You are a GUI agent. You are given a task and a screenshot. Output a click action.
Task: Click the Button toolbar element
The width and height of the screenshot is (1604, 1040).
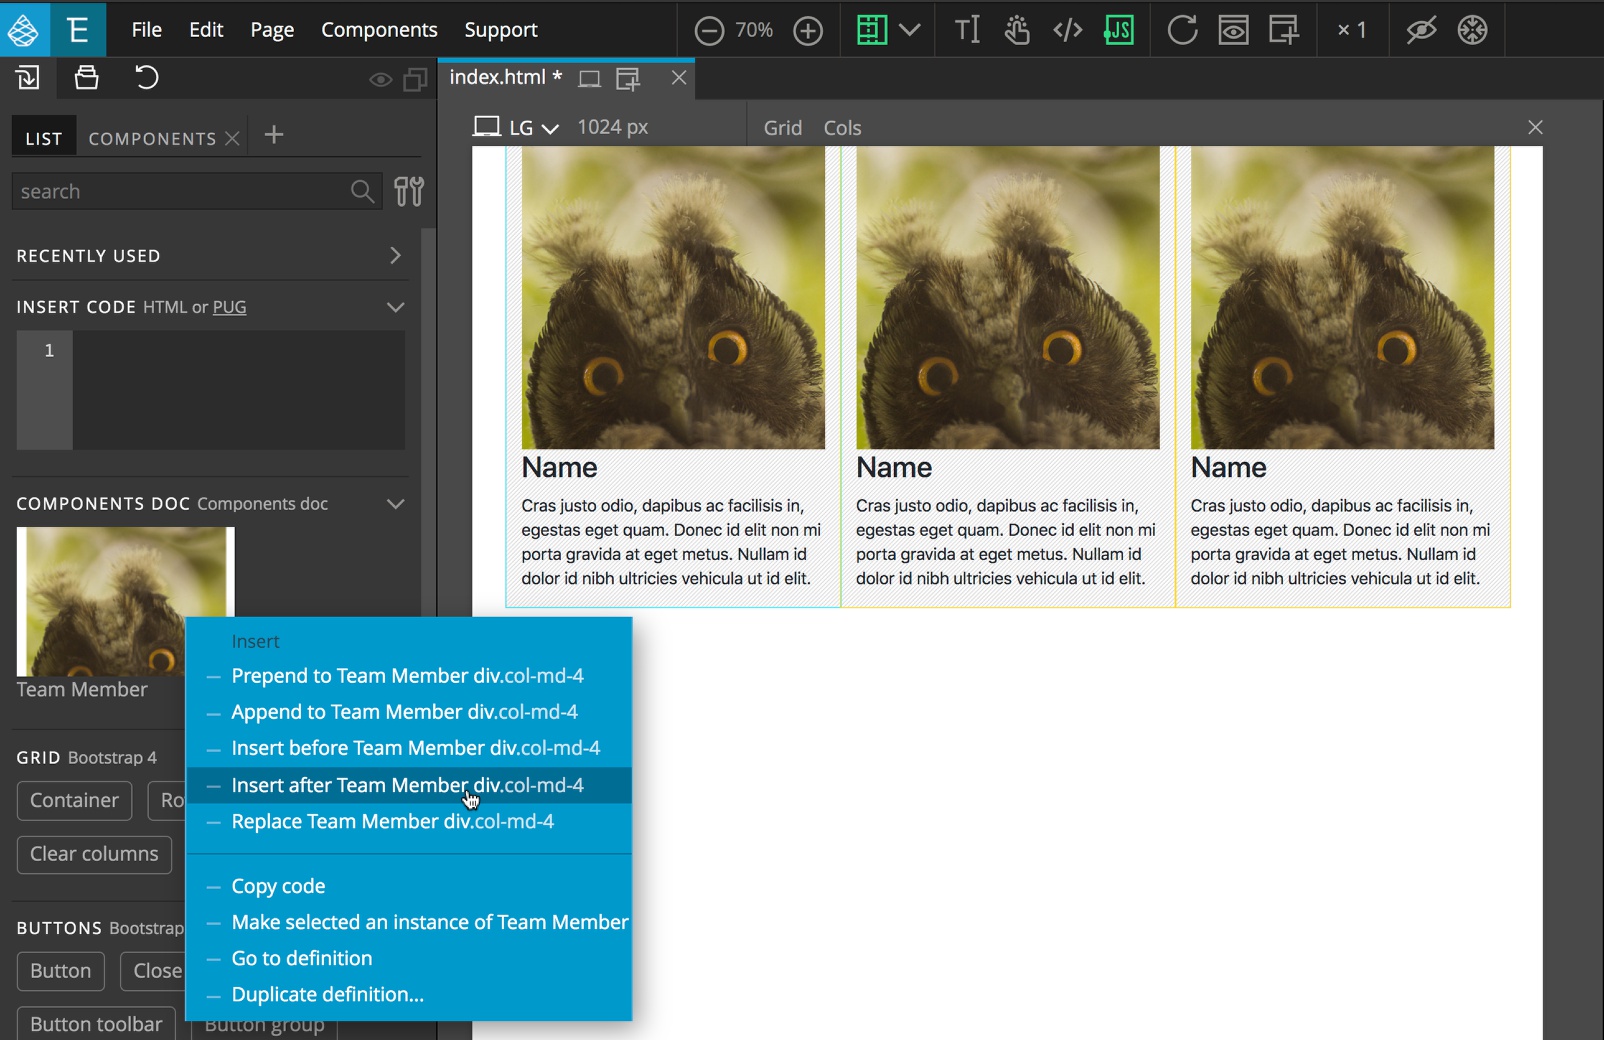coord(96,1024)
